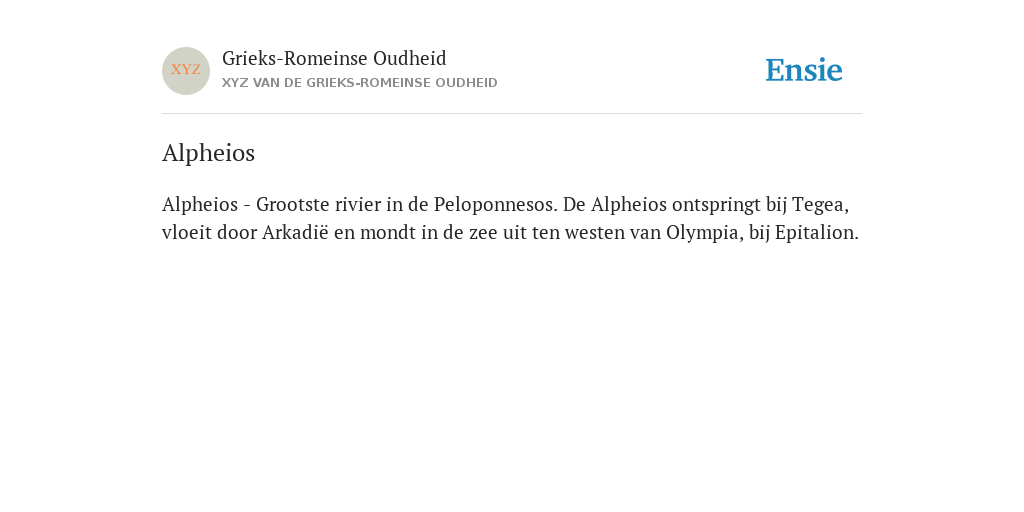The width and height of the screenshot is (1024, 512).
Task: Click the word Peloponnesos in the paragraph
Action: [495, 205]
